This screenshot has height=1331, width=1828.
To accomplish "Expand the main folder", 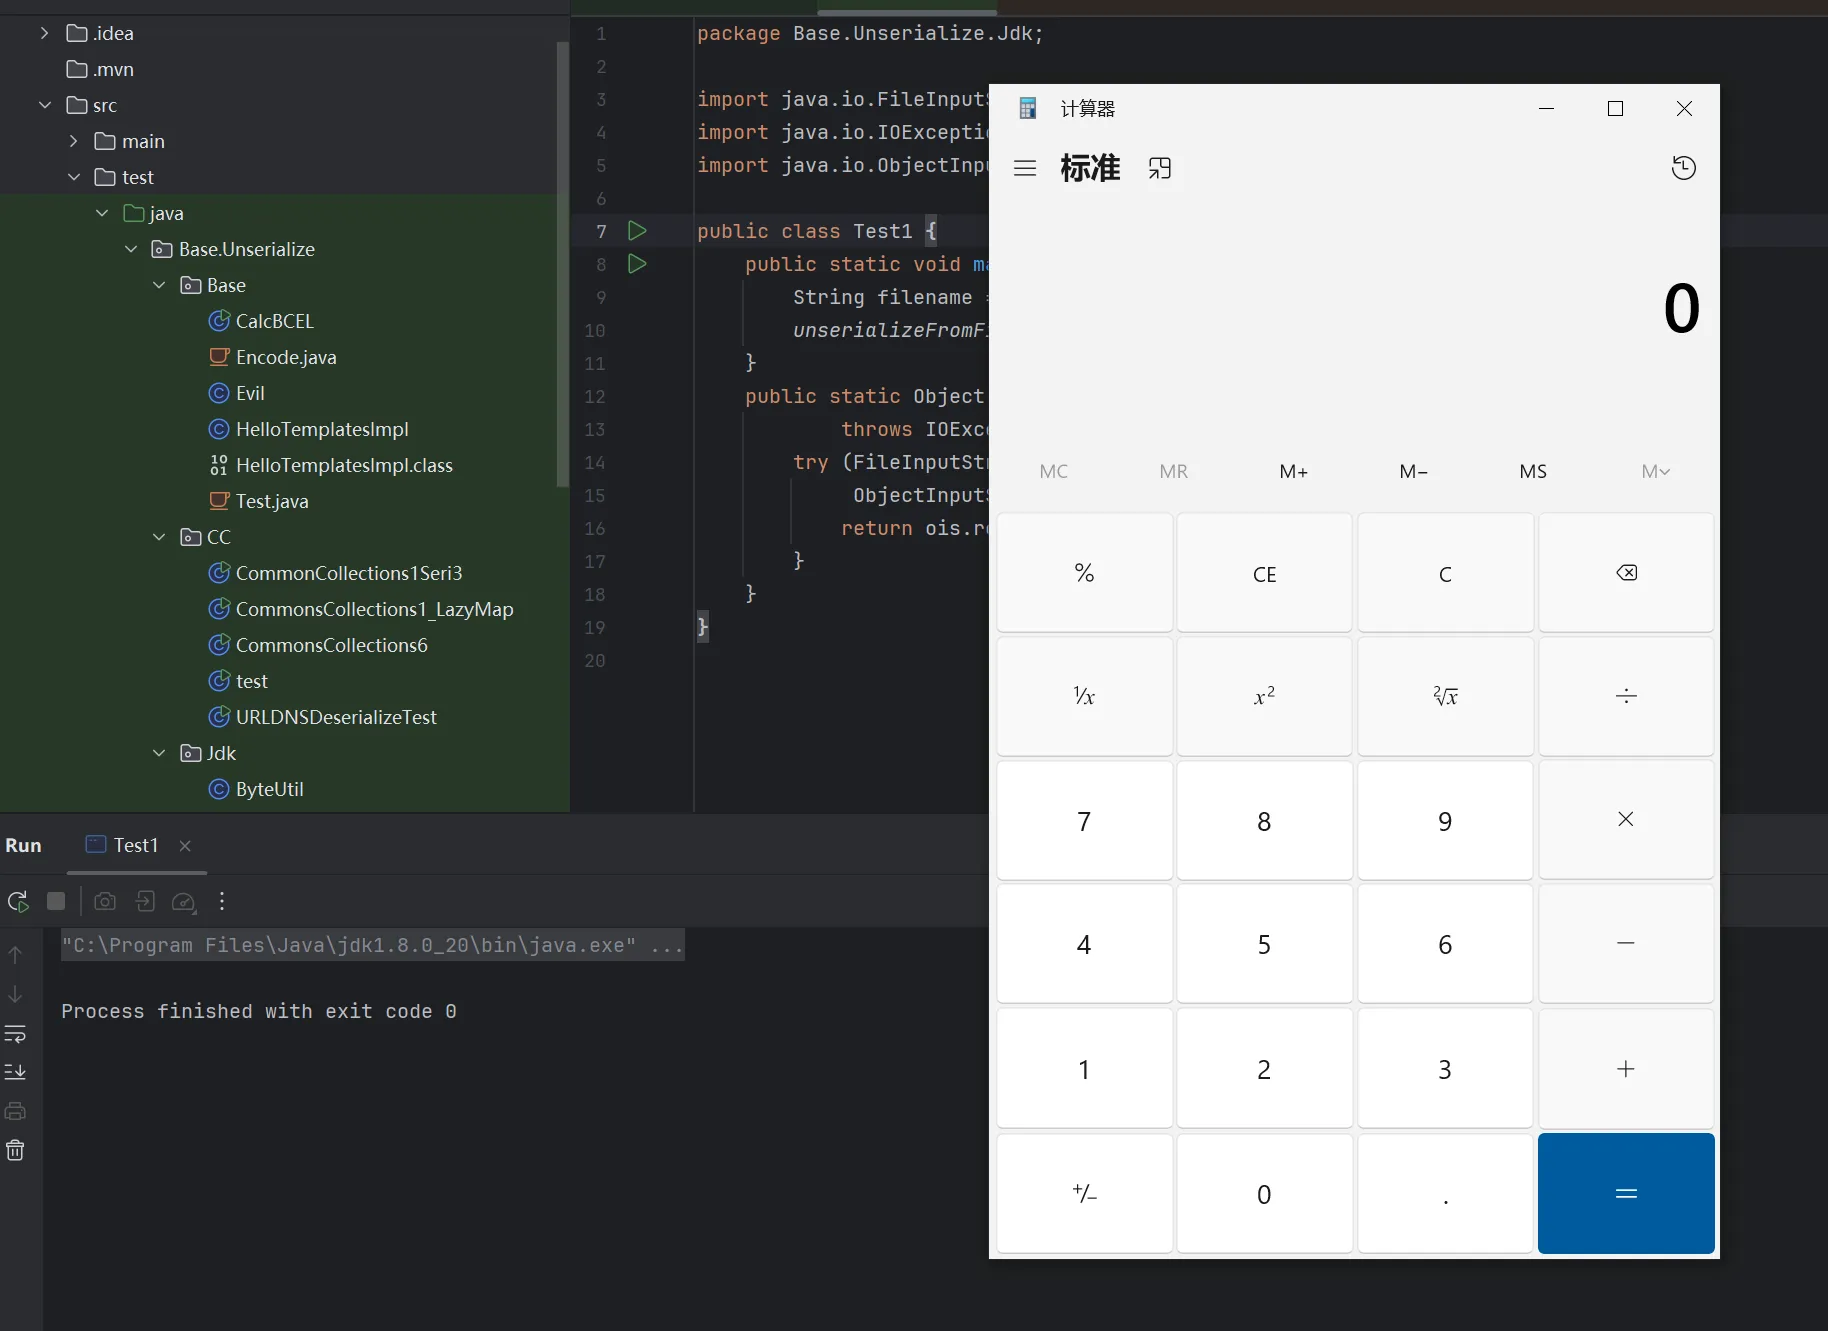I will click(73, 141).
